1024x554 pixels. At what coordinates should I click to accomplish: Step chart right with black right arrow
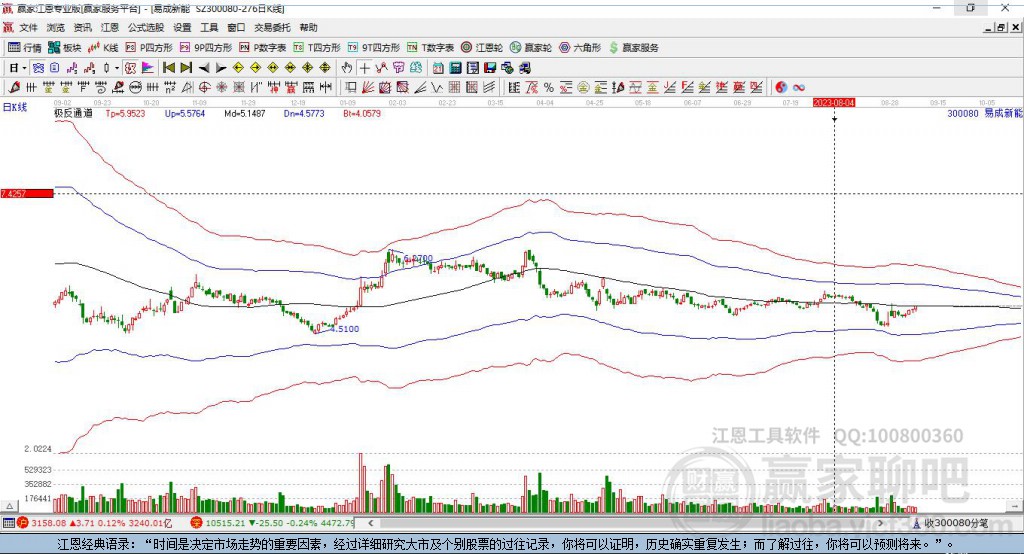[221, 68]
